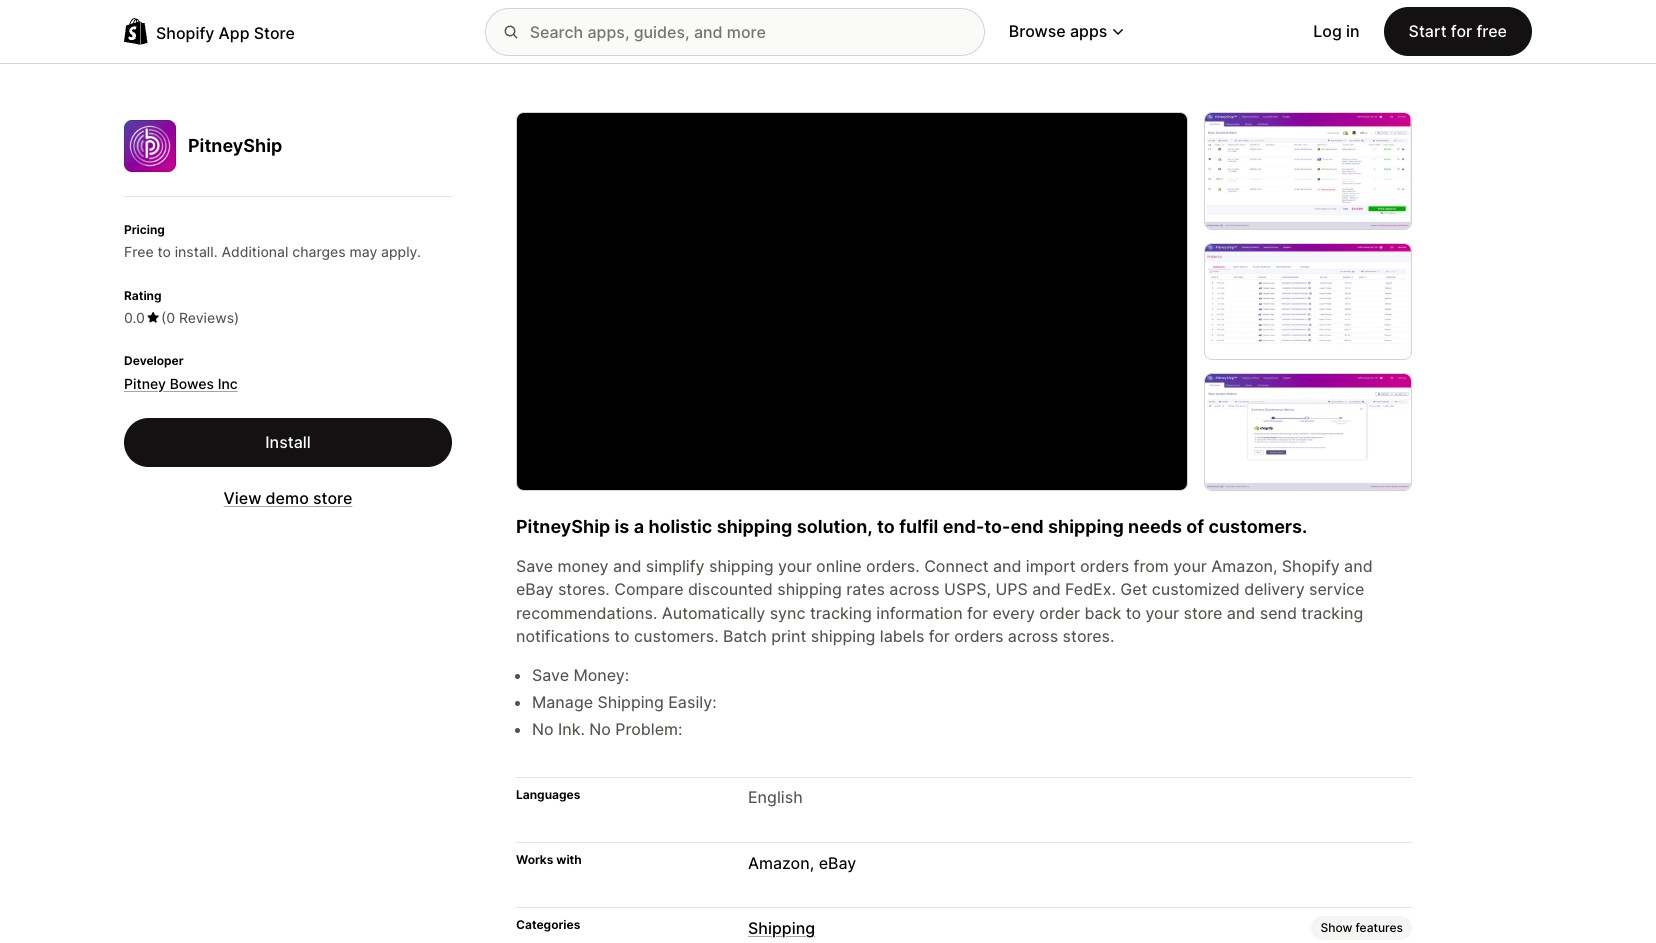Open the View demo store link

[288, 498]
